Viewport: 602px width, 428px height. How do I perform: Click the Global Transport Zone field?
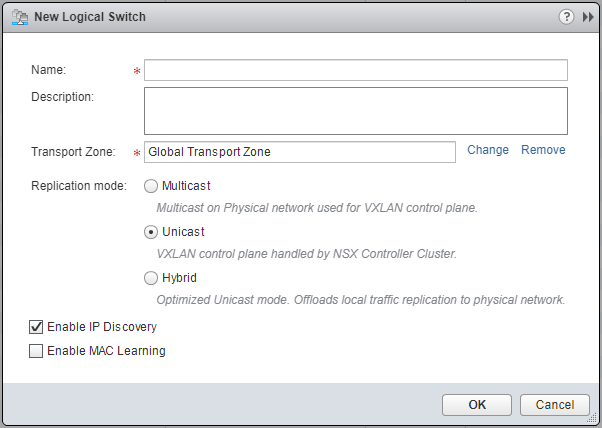tap(300, 152)
